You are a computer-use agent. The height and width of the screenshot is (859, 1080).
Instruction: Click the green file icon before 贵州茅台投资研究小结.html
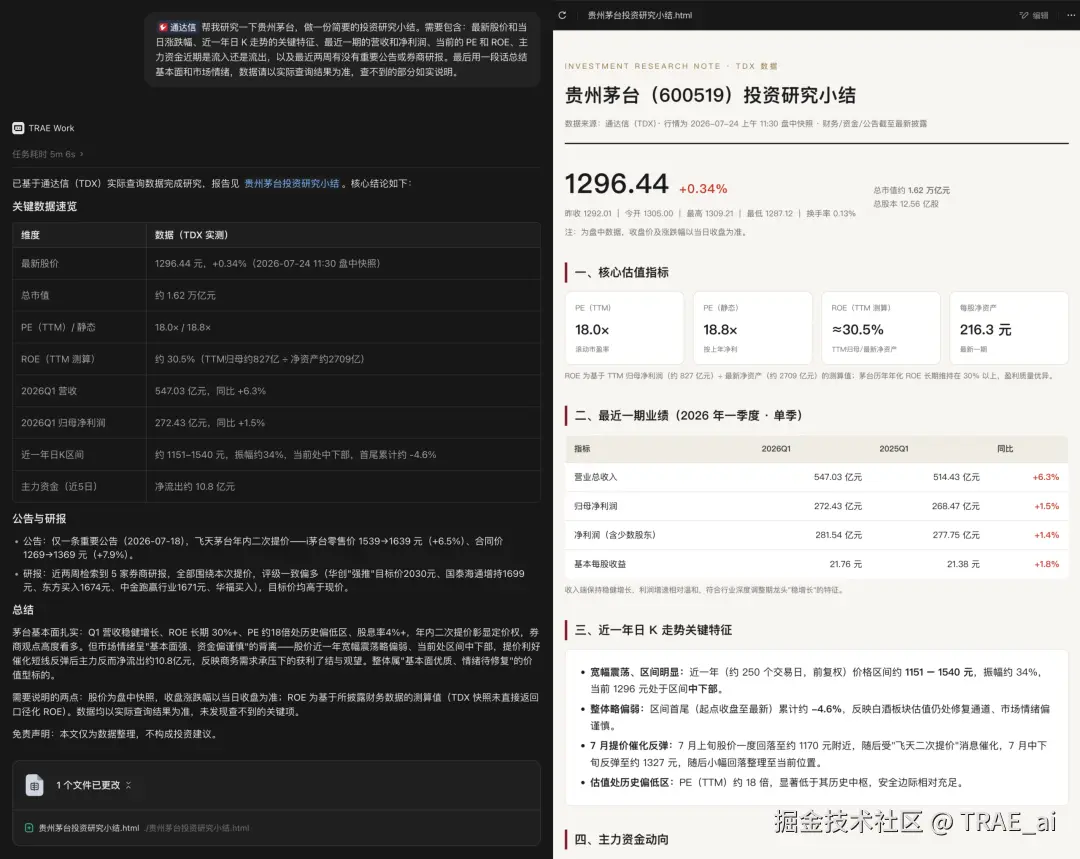(x=29, y=828)
